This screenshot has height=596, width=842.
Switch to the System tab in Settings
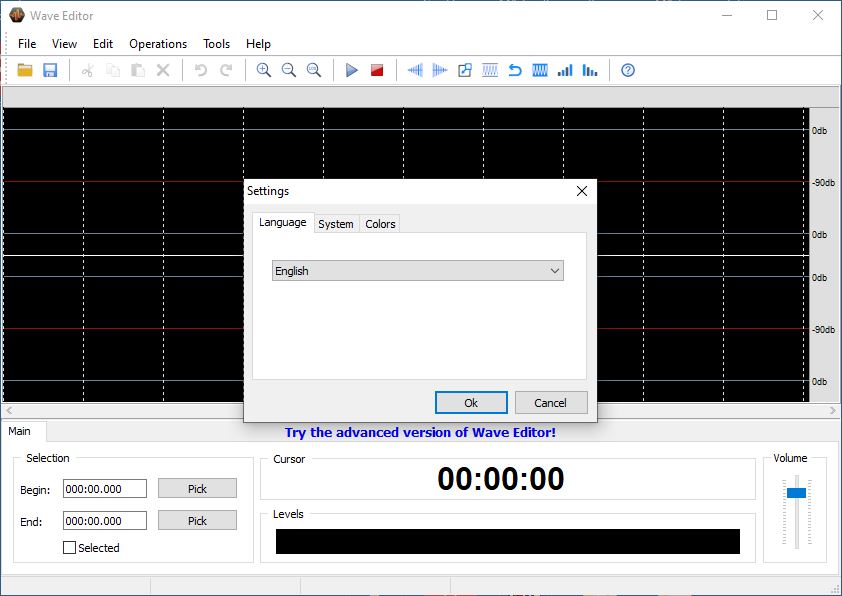click(336, 224)
